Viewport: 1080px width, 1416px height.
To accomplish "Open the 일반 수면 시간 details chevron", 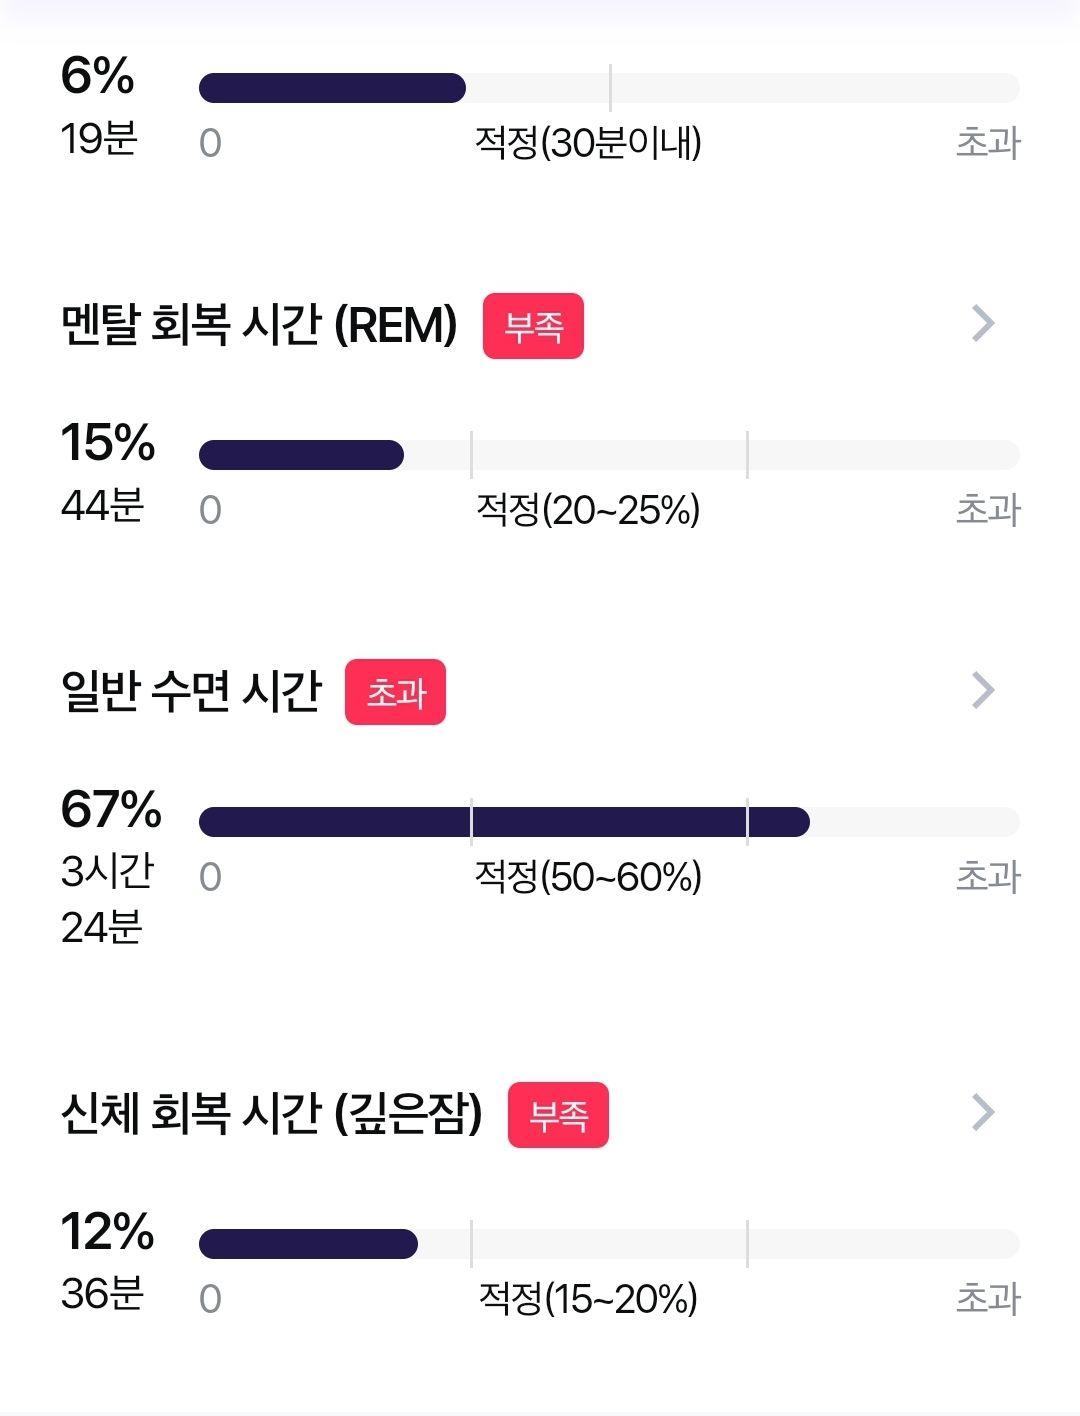I will (984, 690).
